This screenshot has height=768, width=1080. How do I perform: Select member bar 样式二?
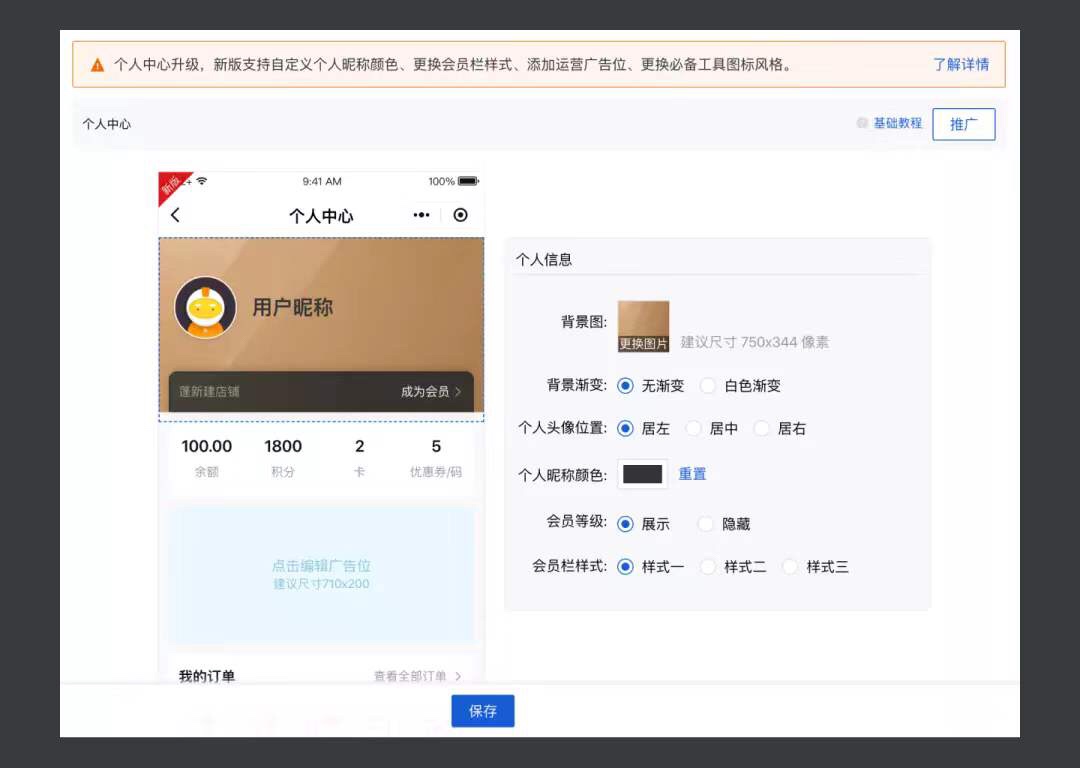pyautogui.click(x=708, y=566)
